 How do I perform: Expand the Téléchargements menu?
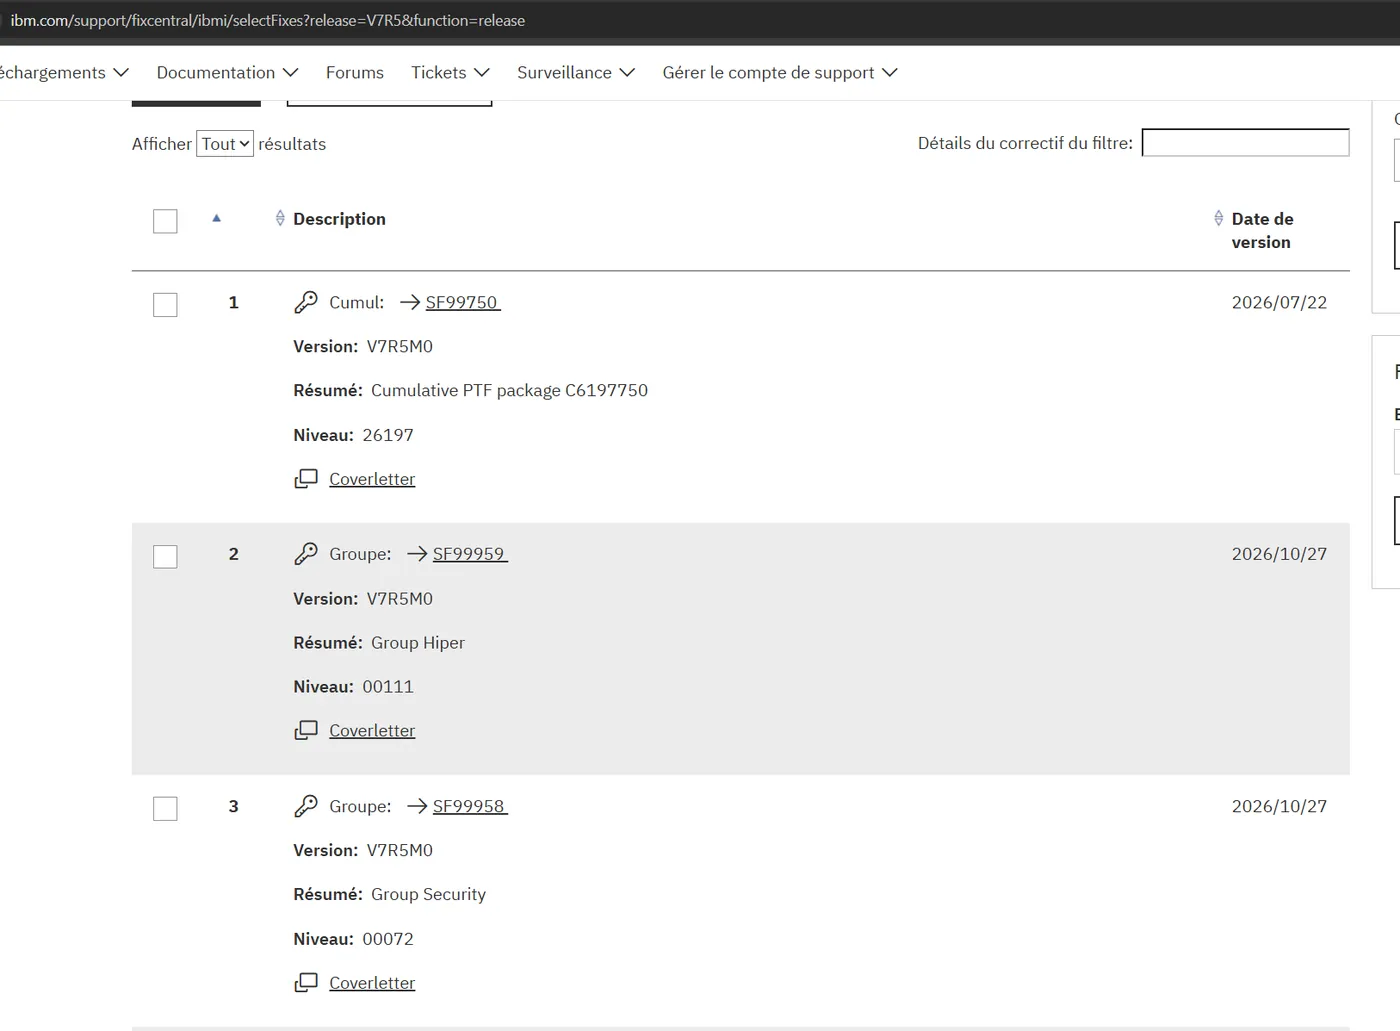64,73
